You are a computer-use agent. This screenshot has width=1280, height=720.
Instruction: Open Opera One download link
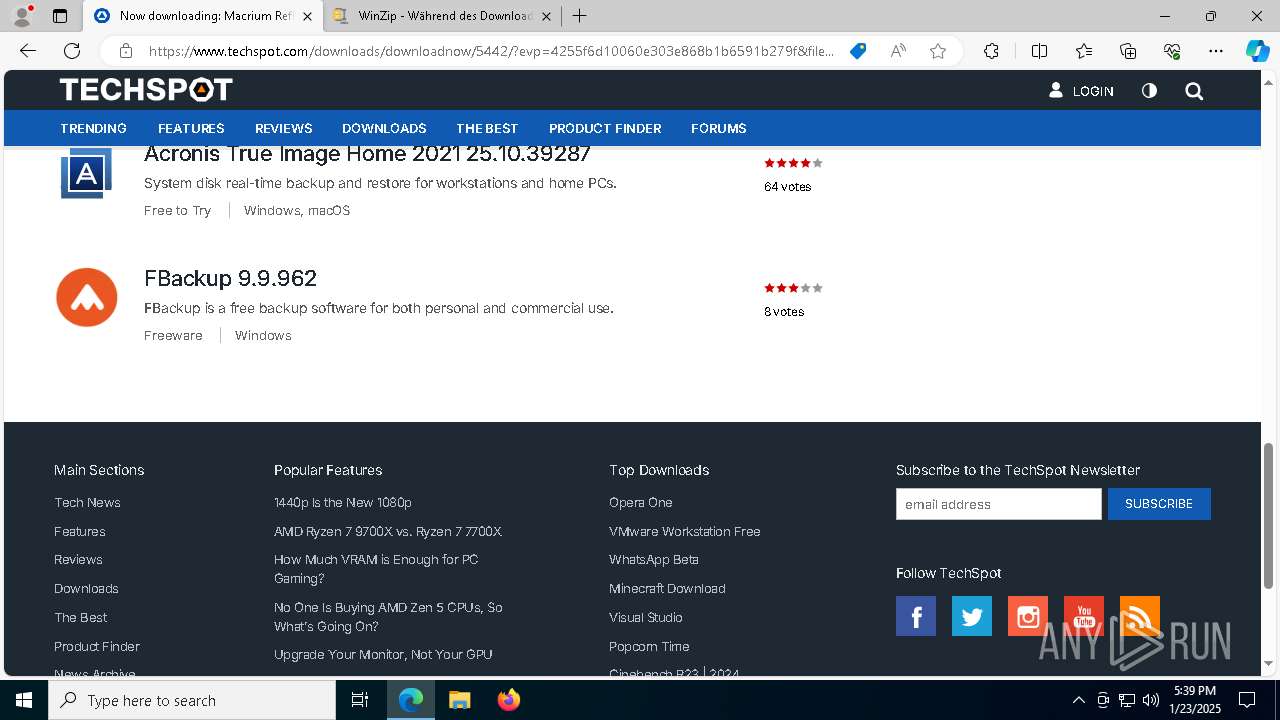pyautogui.click(x=641, y=502)
